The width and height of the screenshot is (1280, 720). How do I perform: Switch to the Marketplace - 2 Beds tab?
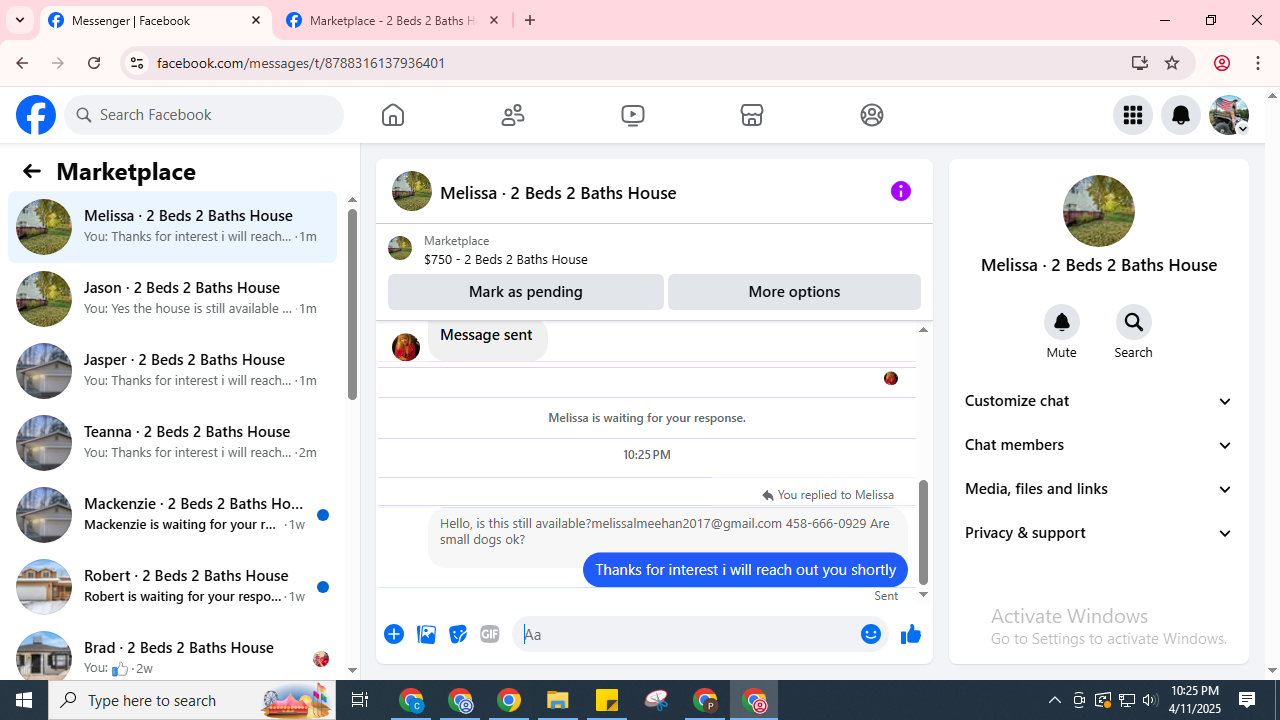pos(393,20)
